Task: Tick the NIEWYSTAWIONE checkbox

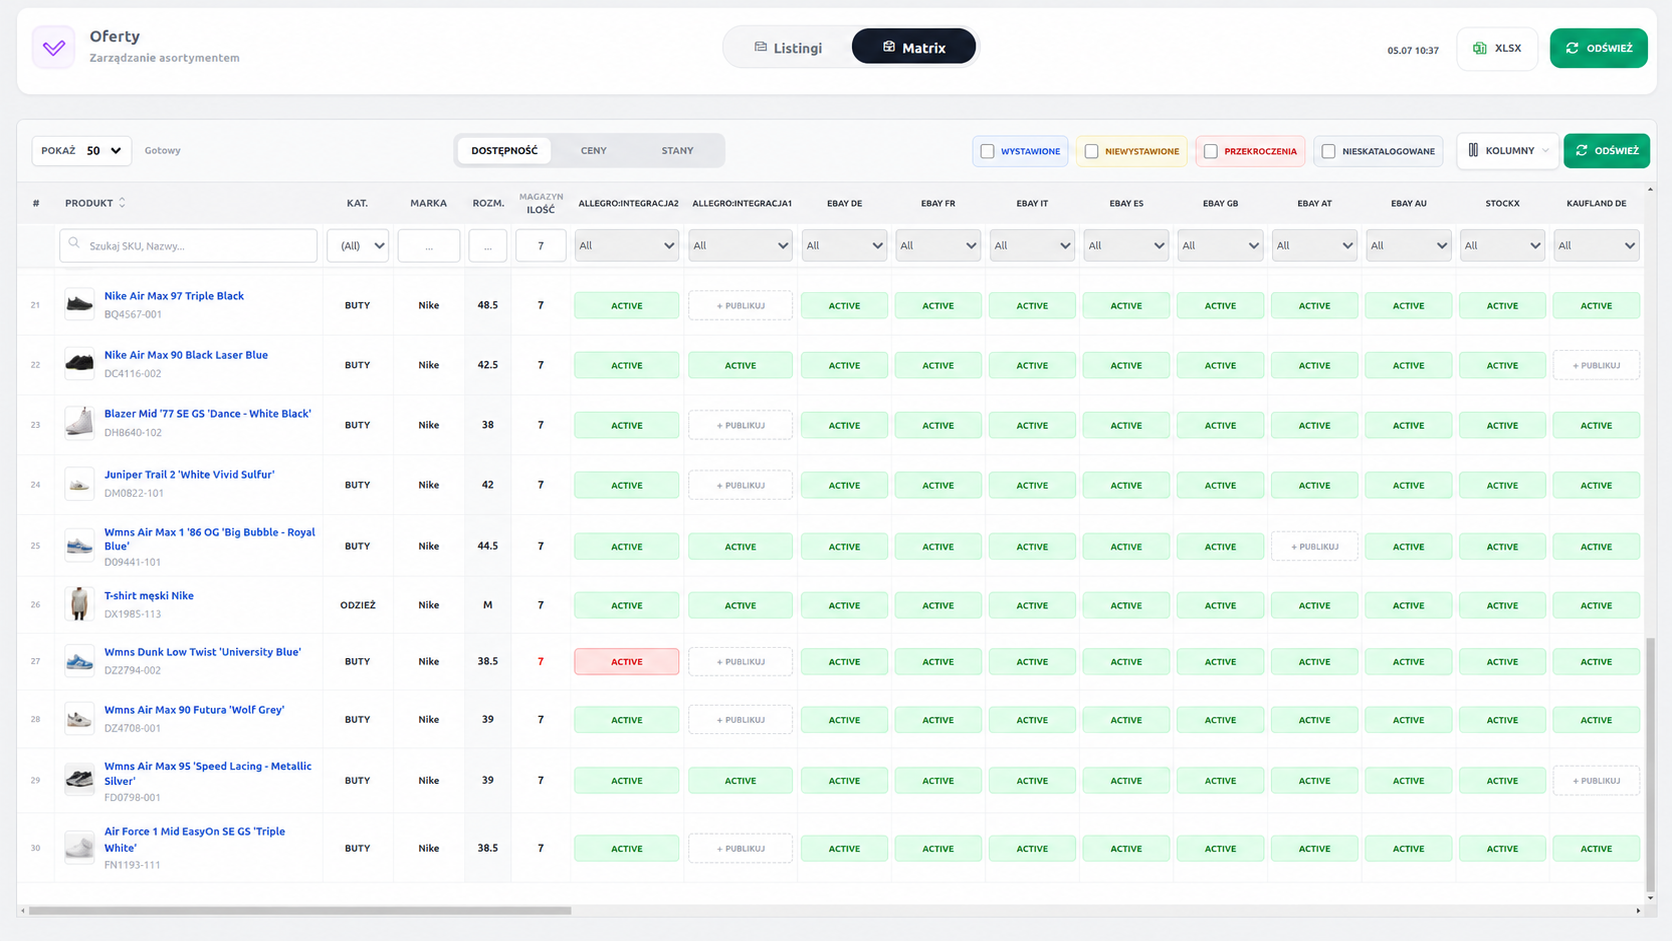Action: [x=1091, y=151]
